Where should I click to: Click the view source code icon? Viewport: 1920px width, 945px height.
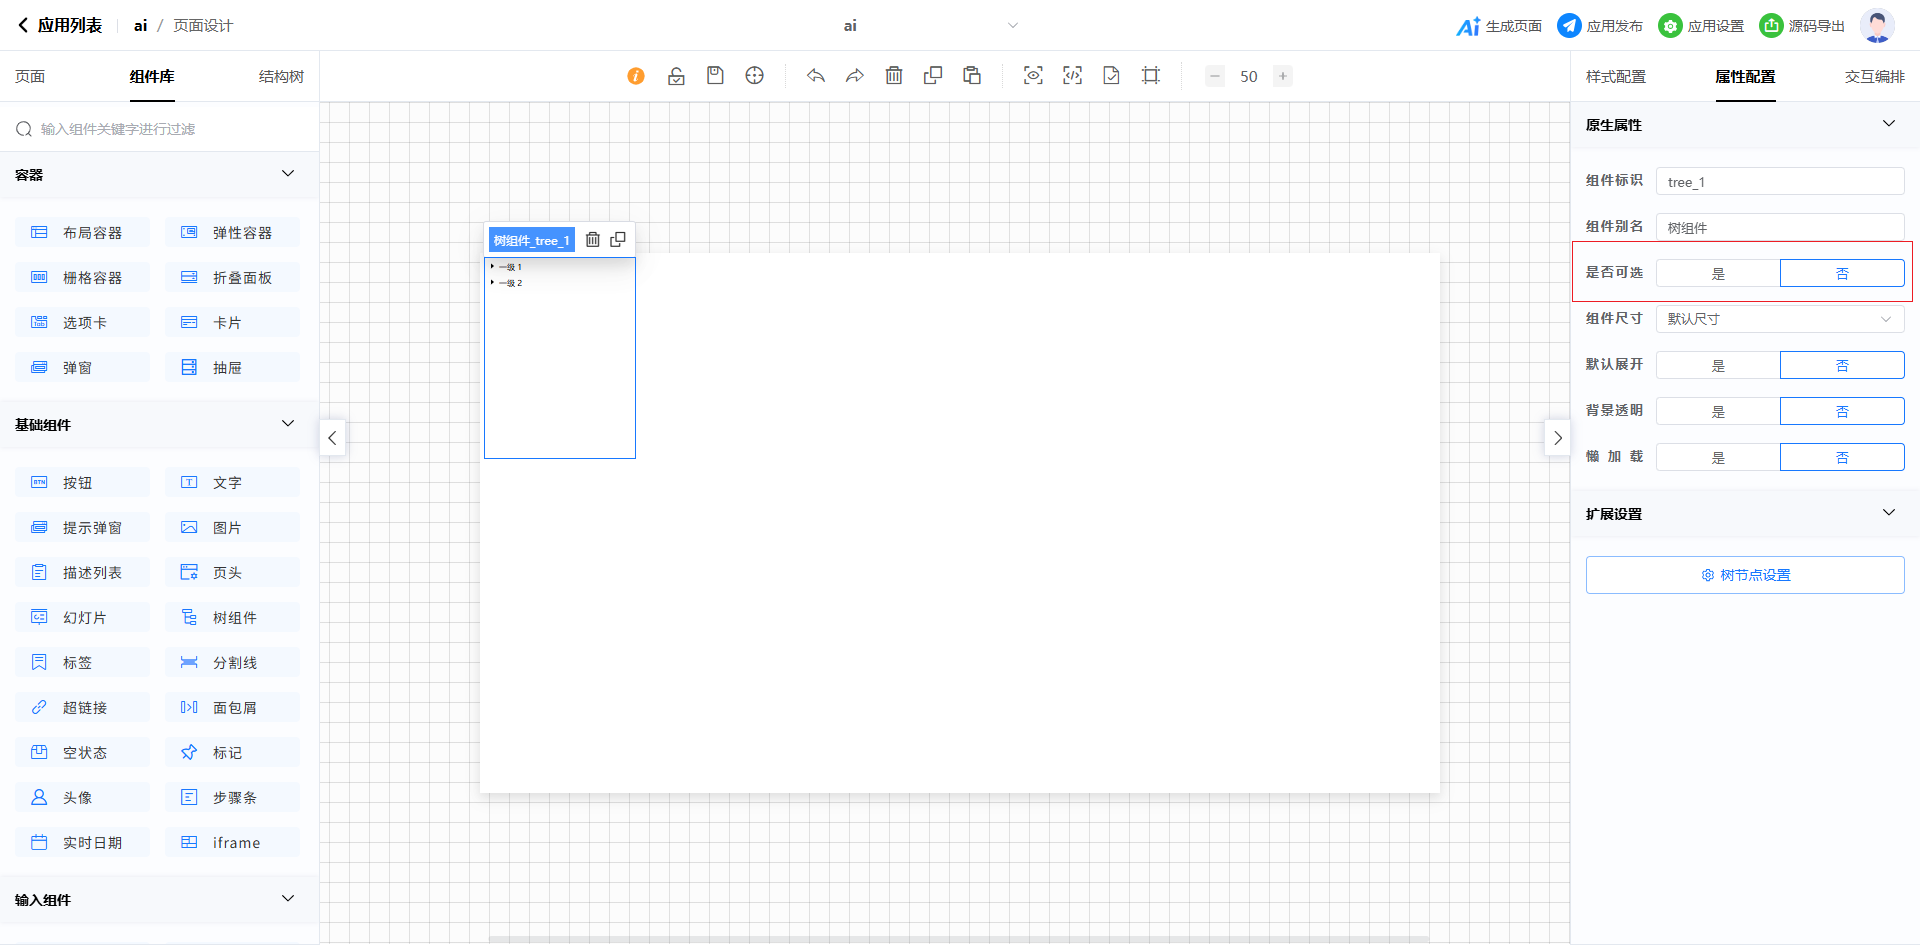pyautogui.click(x=1072, y=76)
